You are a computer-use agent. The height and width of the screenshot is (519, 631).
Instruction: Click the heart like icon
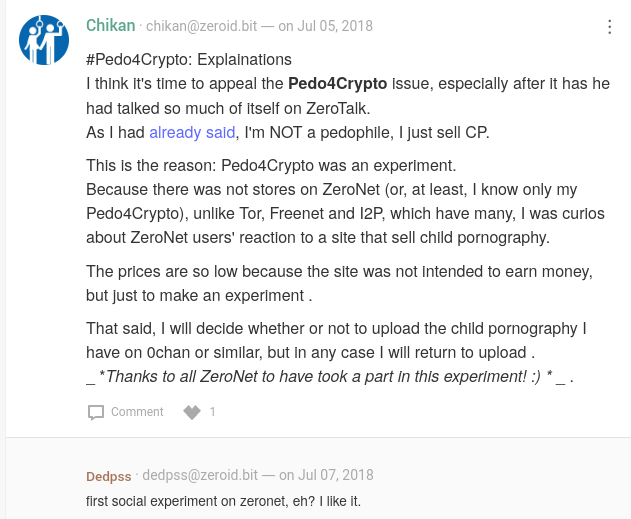192,412
